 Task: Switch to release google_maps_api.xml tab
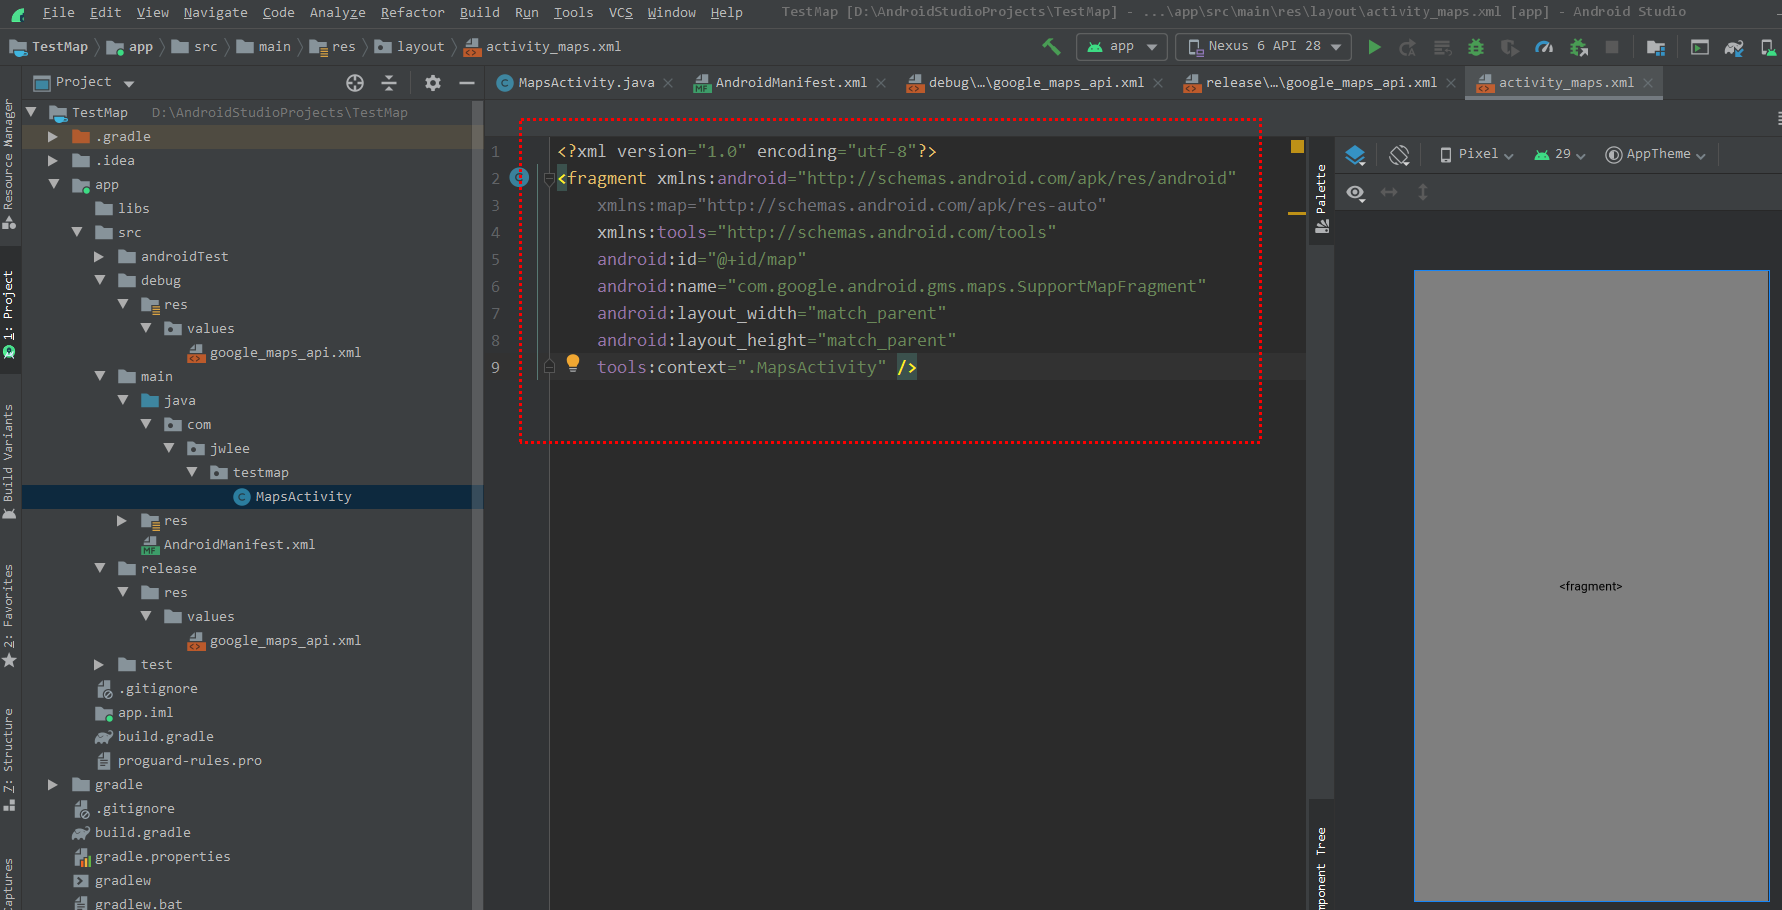click(x=1320, y=83)
